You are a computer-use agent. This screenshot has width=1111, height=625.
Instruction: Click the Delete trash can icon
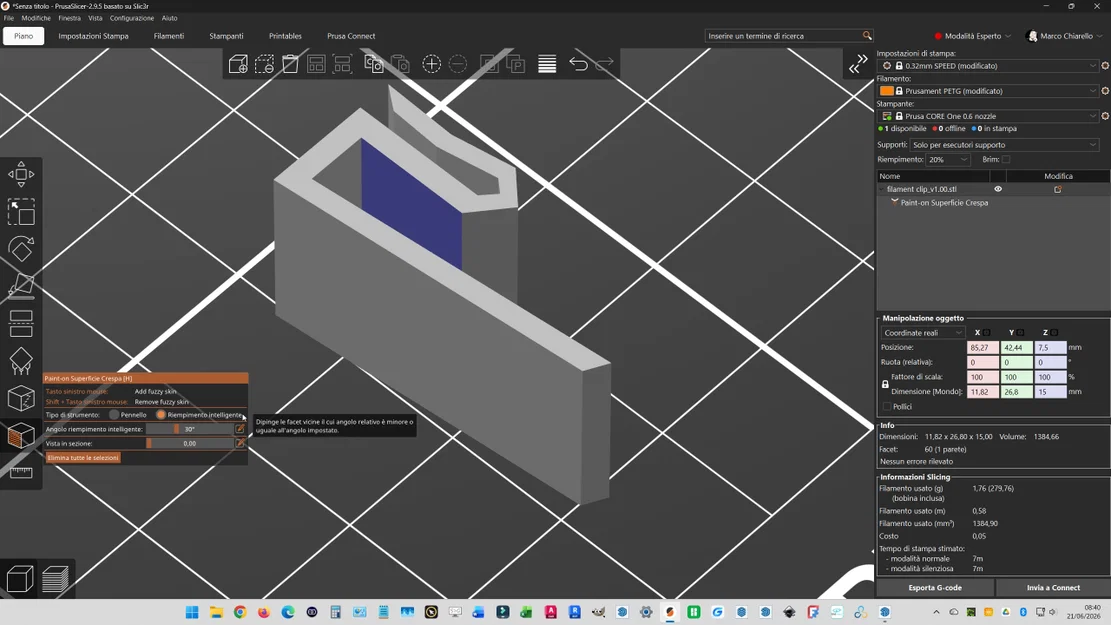pos(291,64)
